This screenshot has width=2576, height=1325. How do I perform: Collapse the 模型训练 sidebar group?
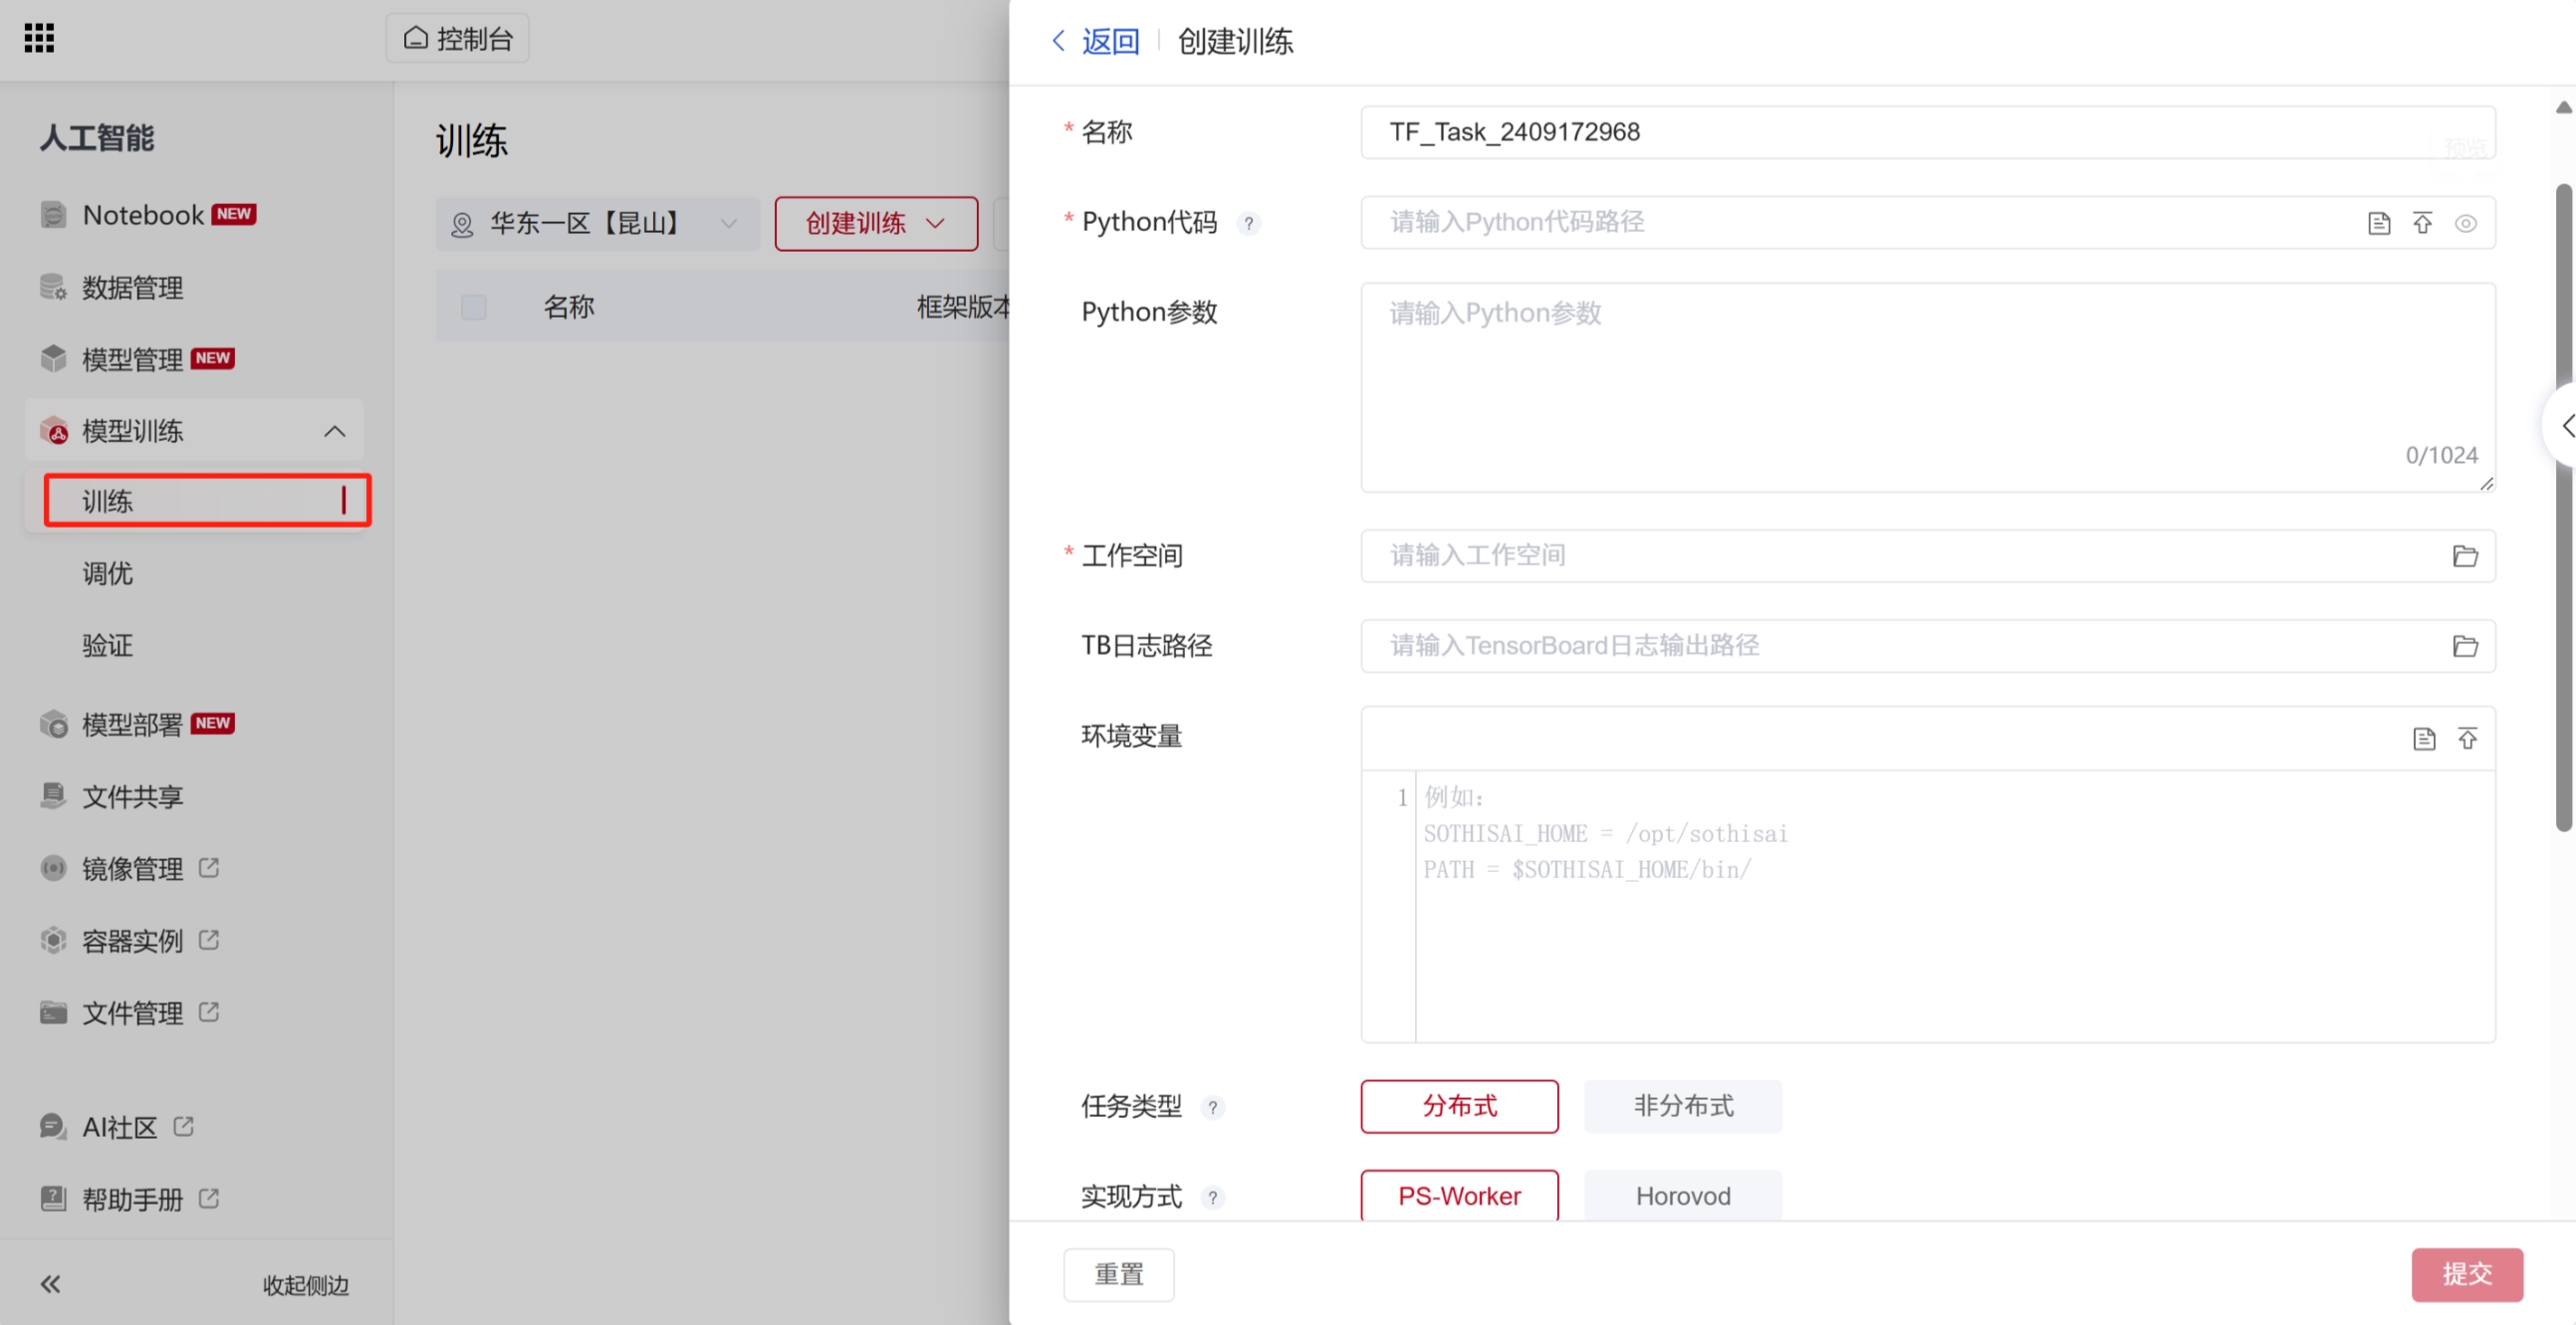[334, 431]
